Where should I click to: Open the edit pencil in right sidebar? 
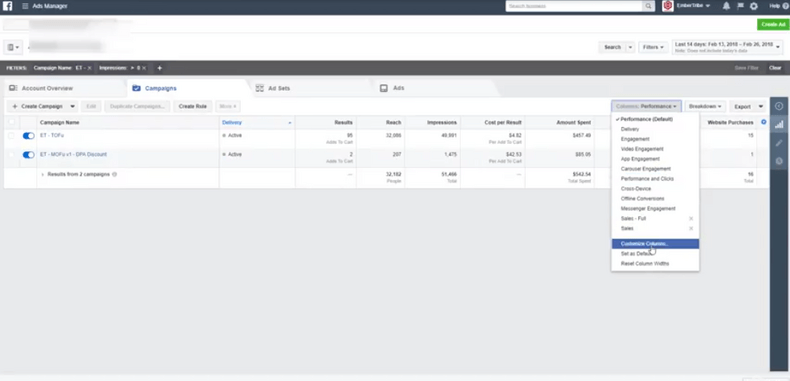[x=779, y=143]
